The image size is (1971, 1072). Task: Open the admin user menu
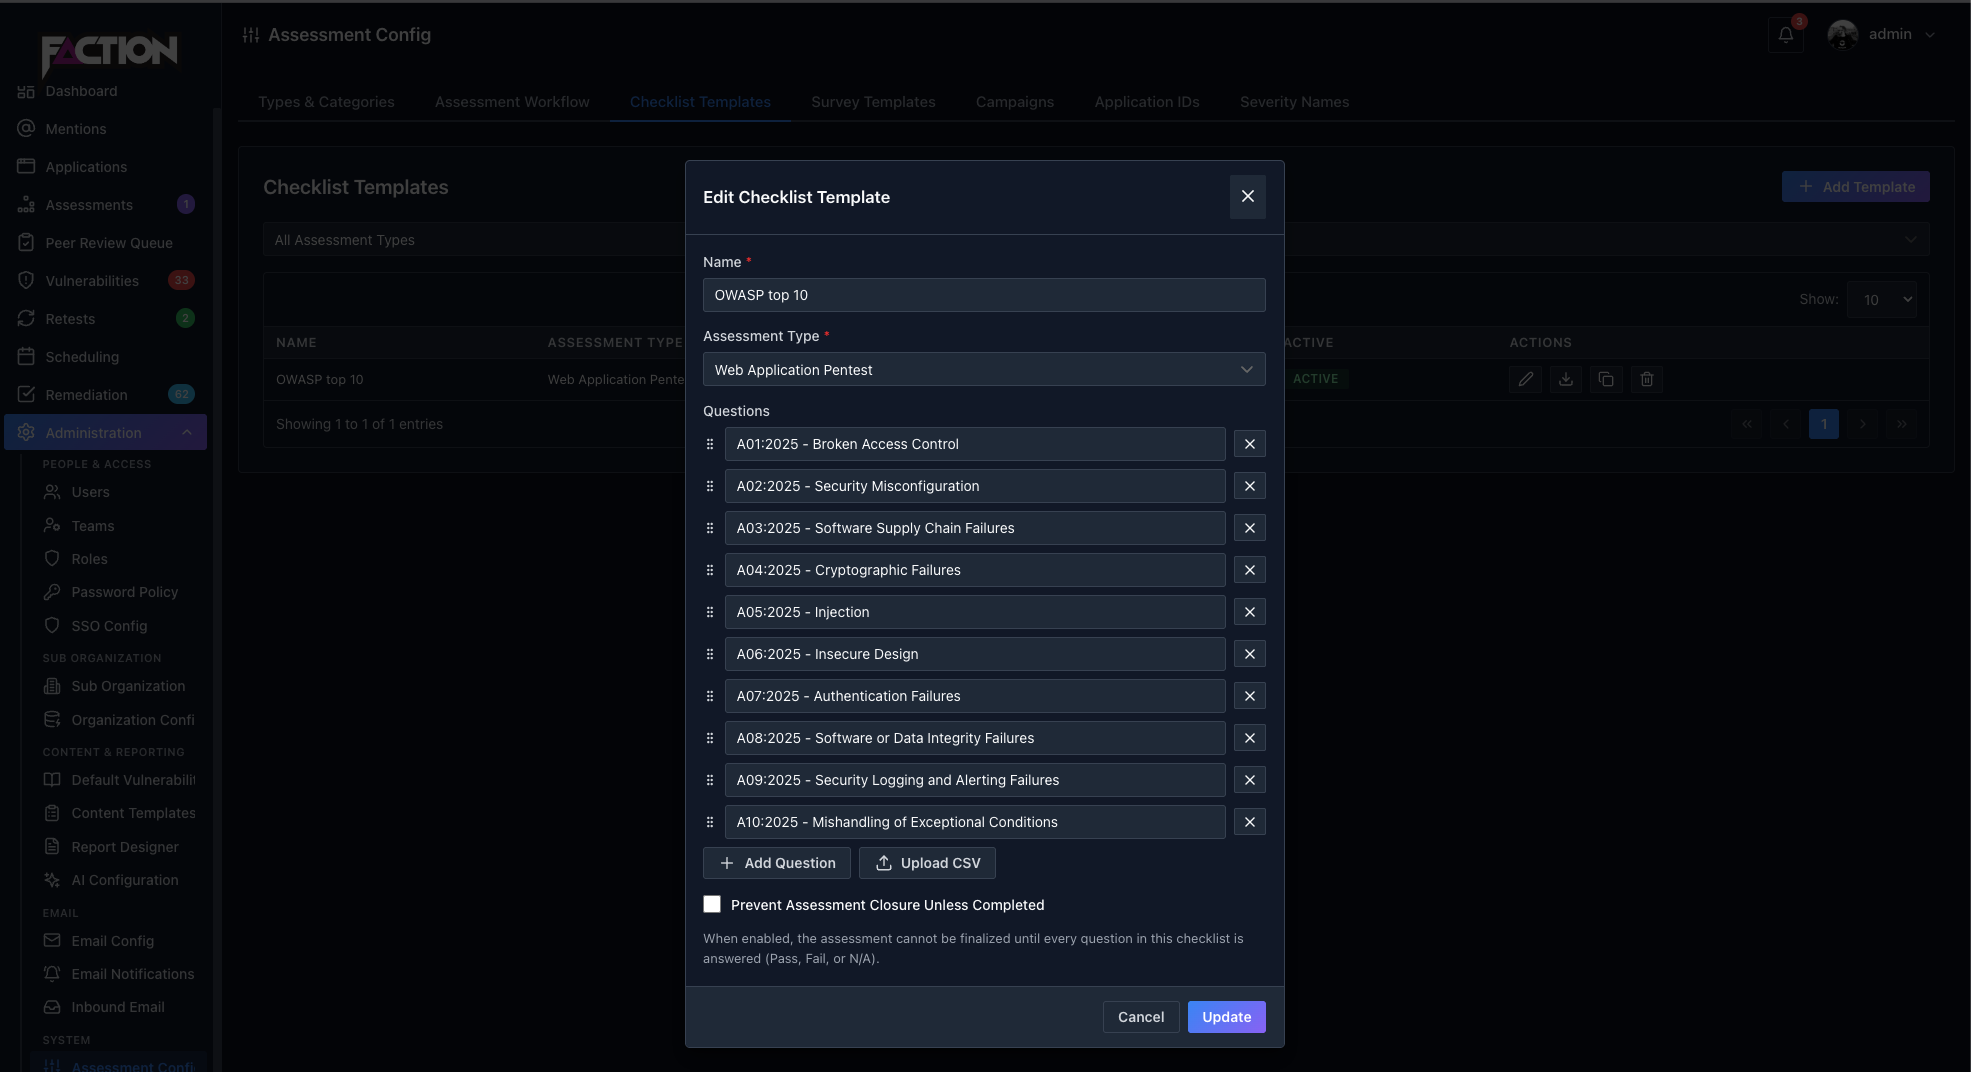point(1882,35)
